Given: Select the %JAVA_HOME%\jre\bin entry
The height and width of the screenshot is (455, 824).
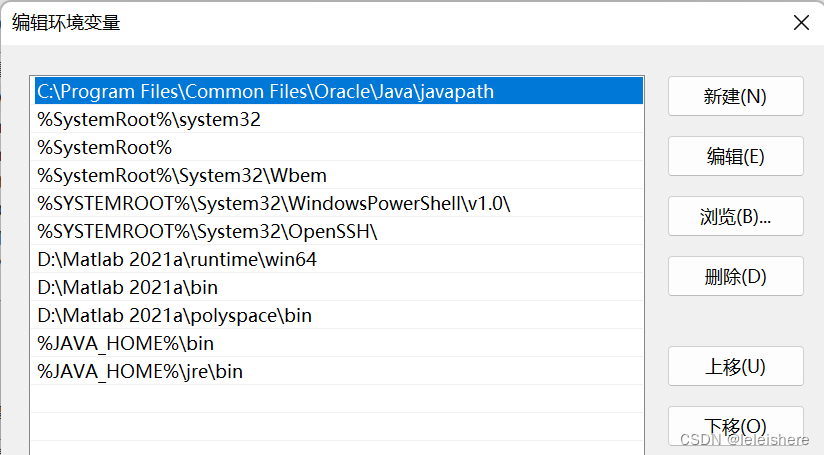Looking at the screenshot, I should coord(337,371).
